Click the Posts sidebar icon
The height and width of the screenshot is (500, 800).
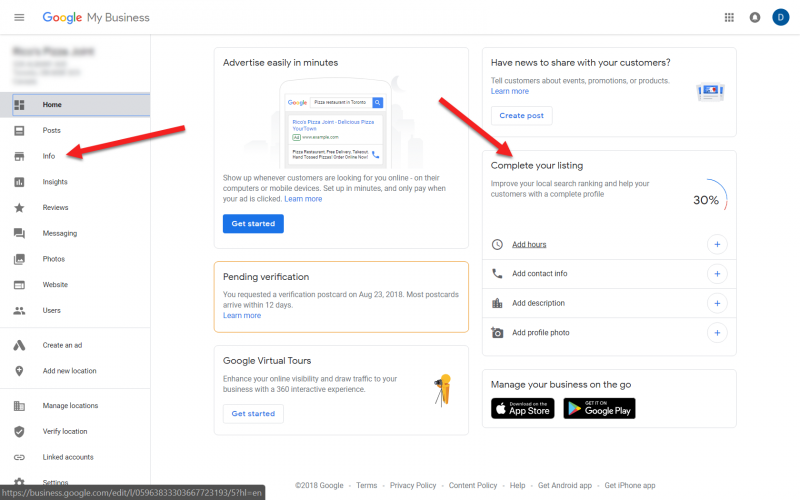pyautogui.click(x=19, y=131)
